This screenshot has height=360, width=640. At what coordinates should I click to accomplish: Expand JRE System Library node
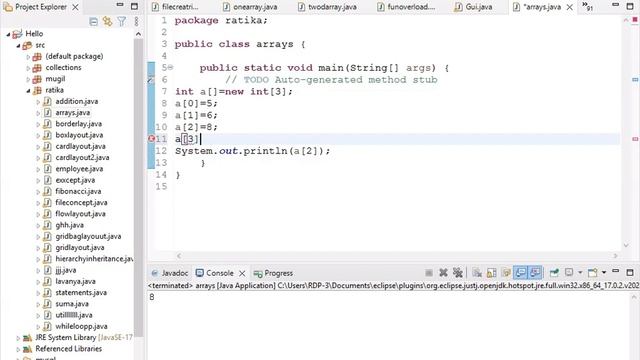18,338
